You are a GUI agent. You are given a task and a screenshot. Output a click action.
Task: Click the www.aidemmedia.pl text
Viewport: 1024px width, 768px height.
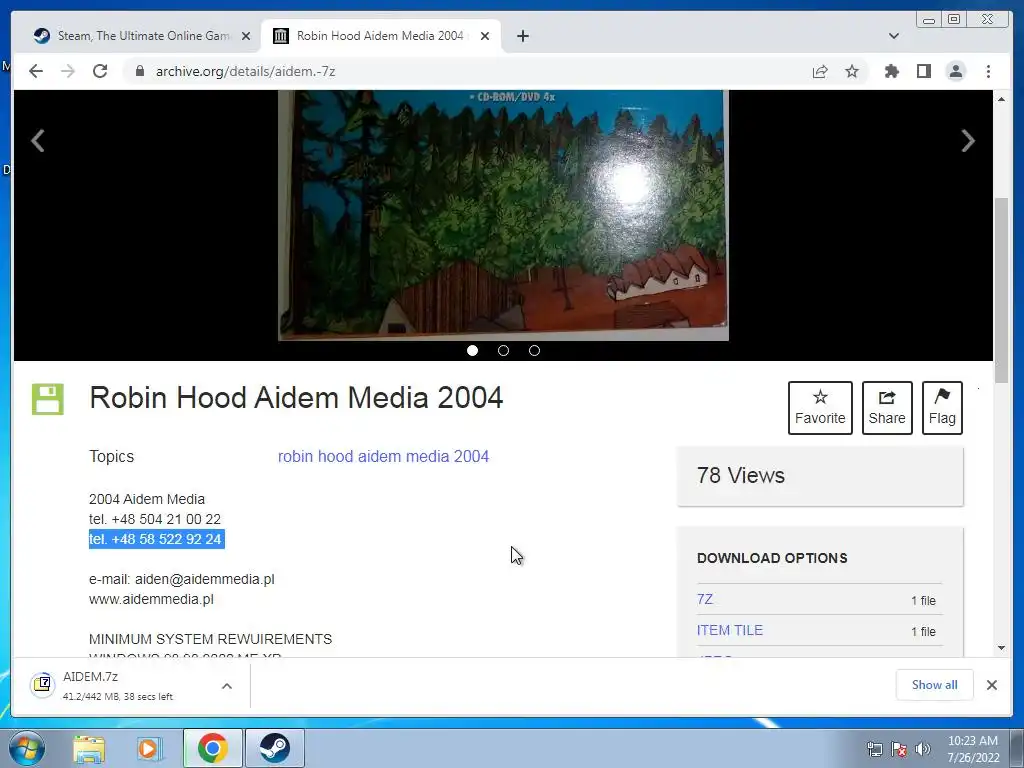(x=152, y=599)
